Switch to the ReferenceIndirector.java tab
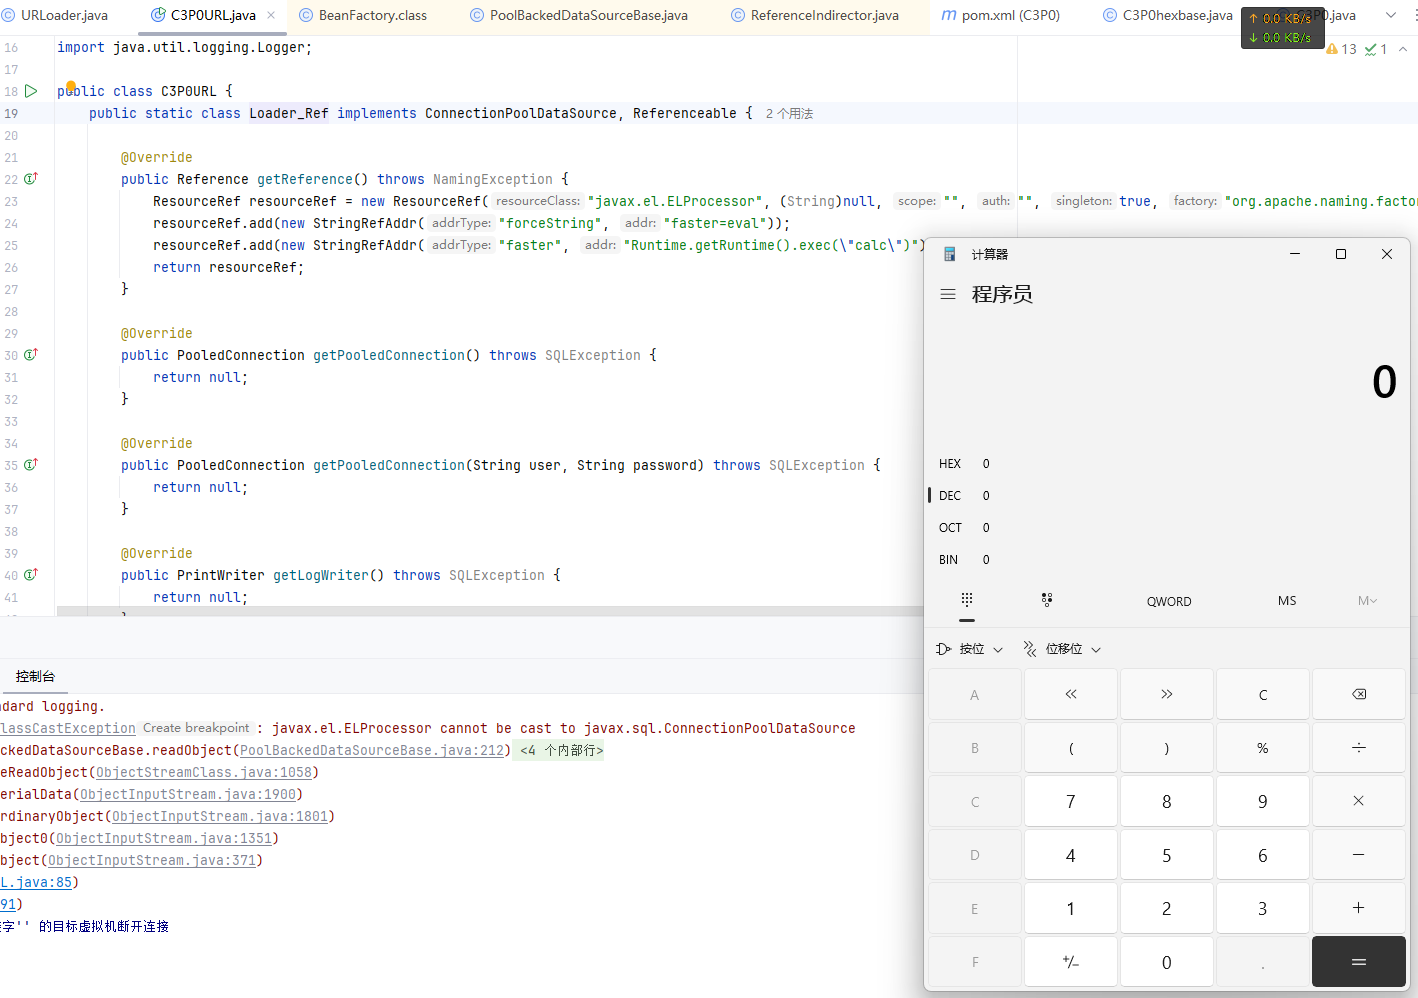 tap(814, 15)
